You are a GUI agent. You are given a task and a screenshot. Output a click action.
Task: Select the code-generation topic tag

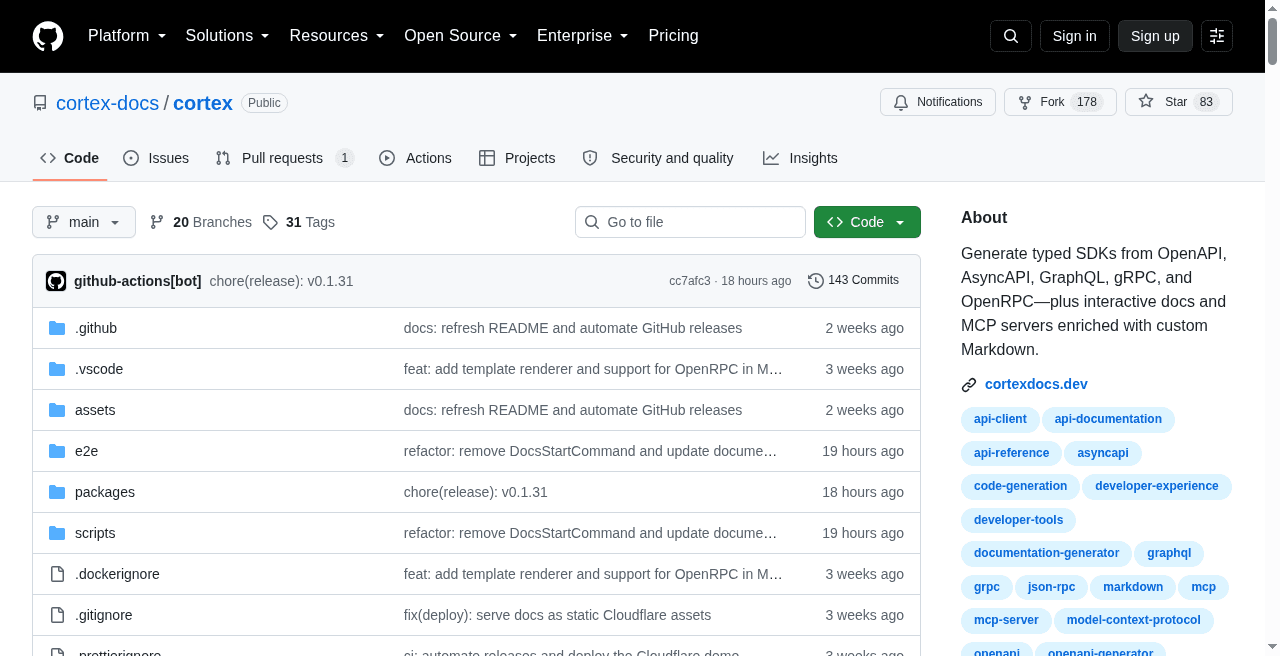(x=1020, y=486)
